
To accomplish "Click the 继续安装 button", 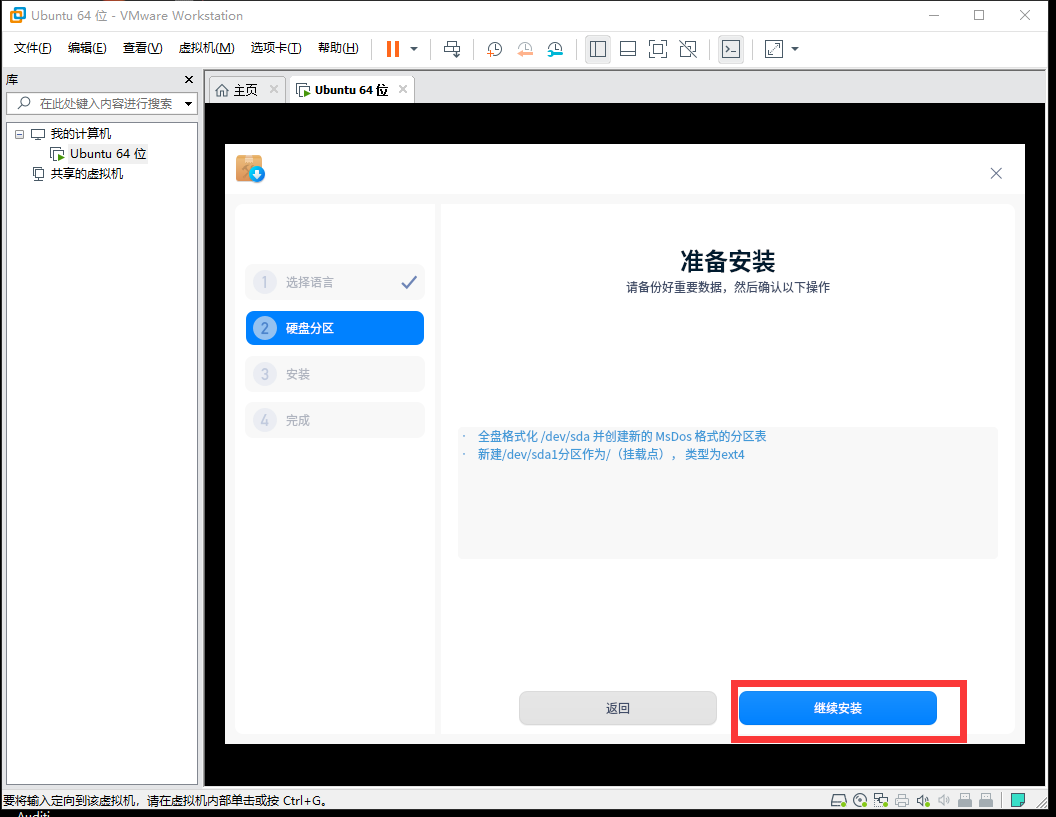I will [x=838, y=708].
